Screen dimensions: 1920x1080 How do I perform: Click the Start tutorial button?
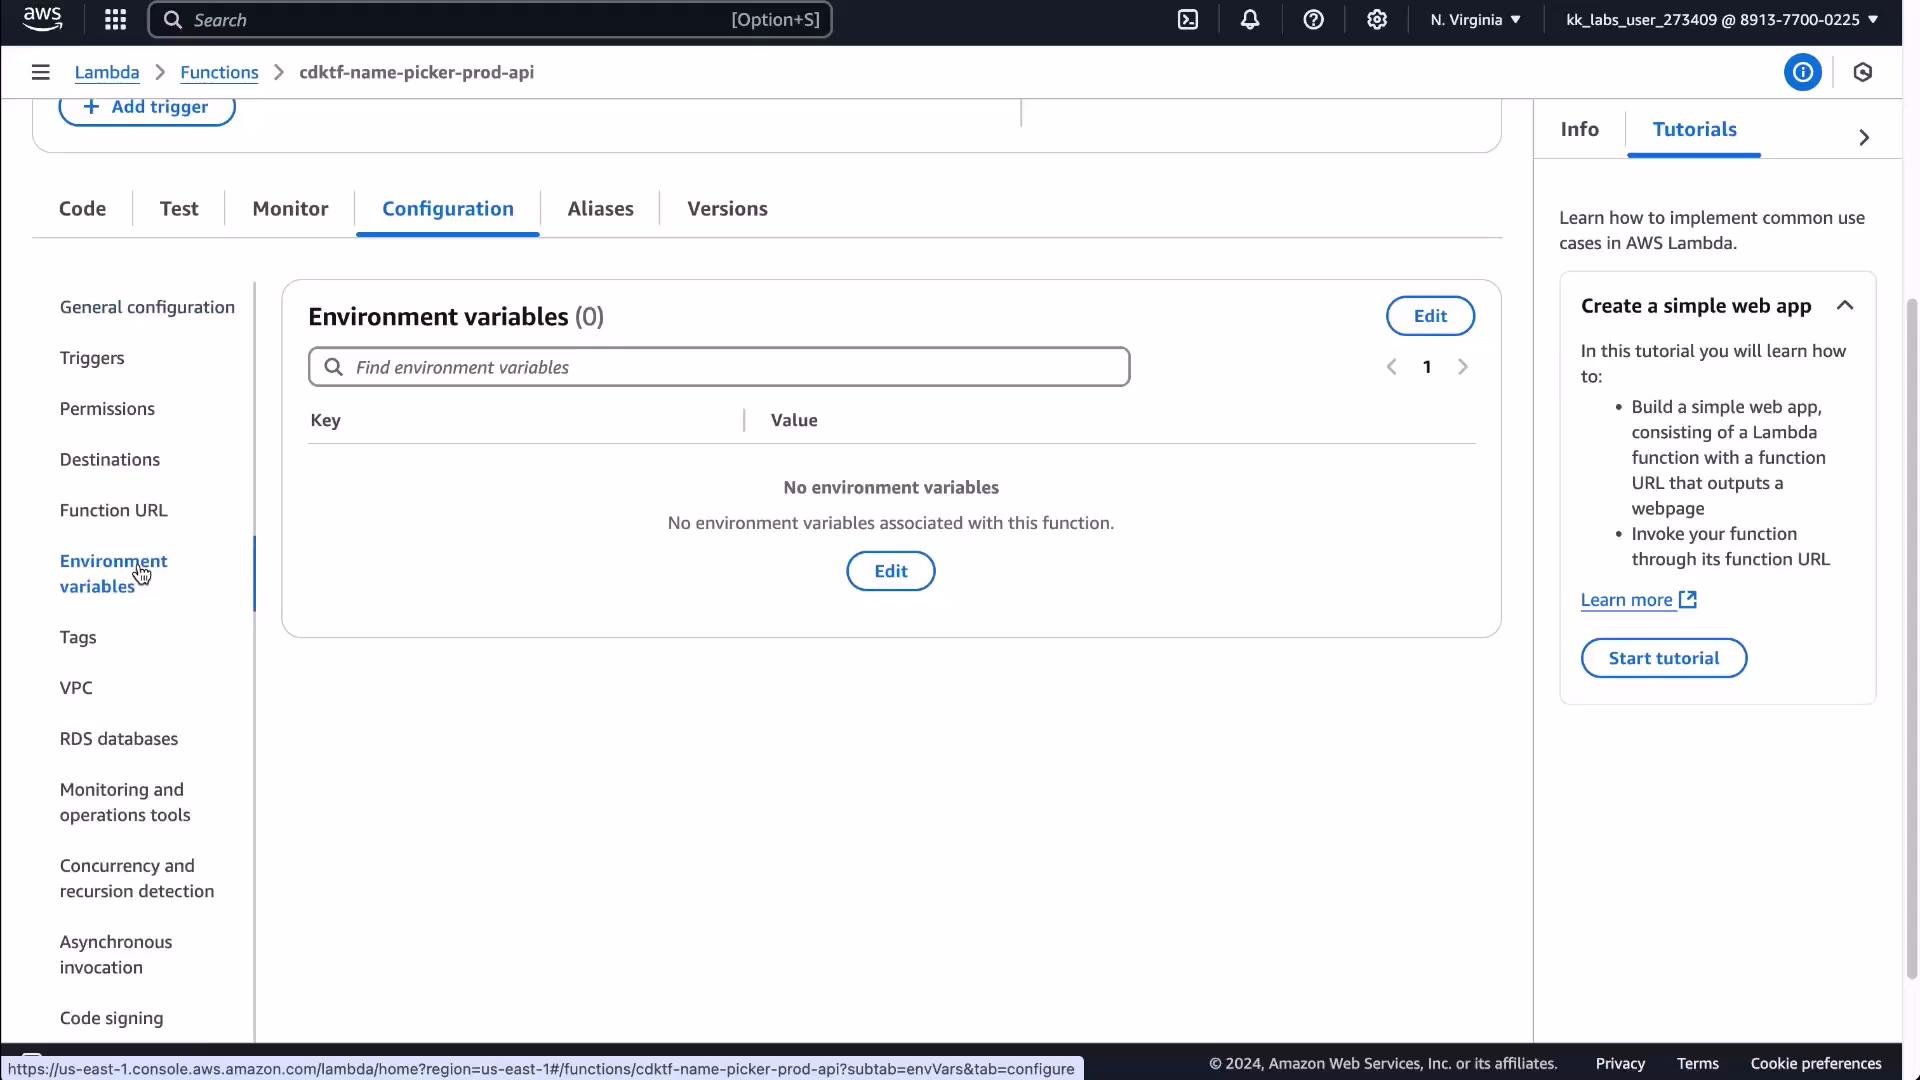coord(1664,658)
